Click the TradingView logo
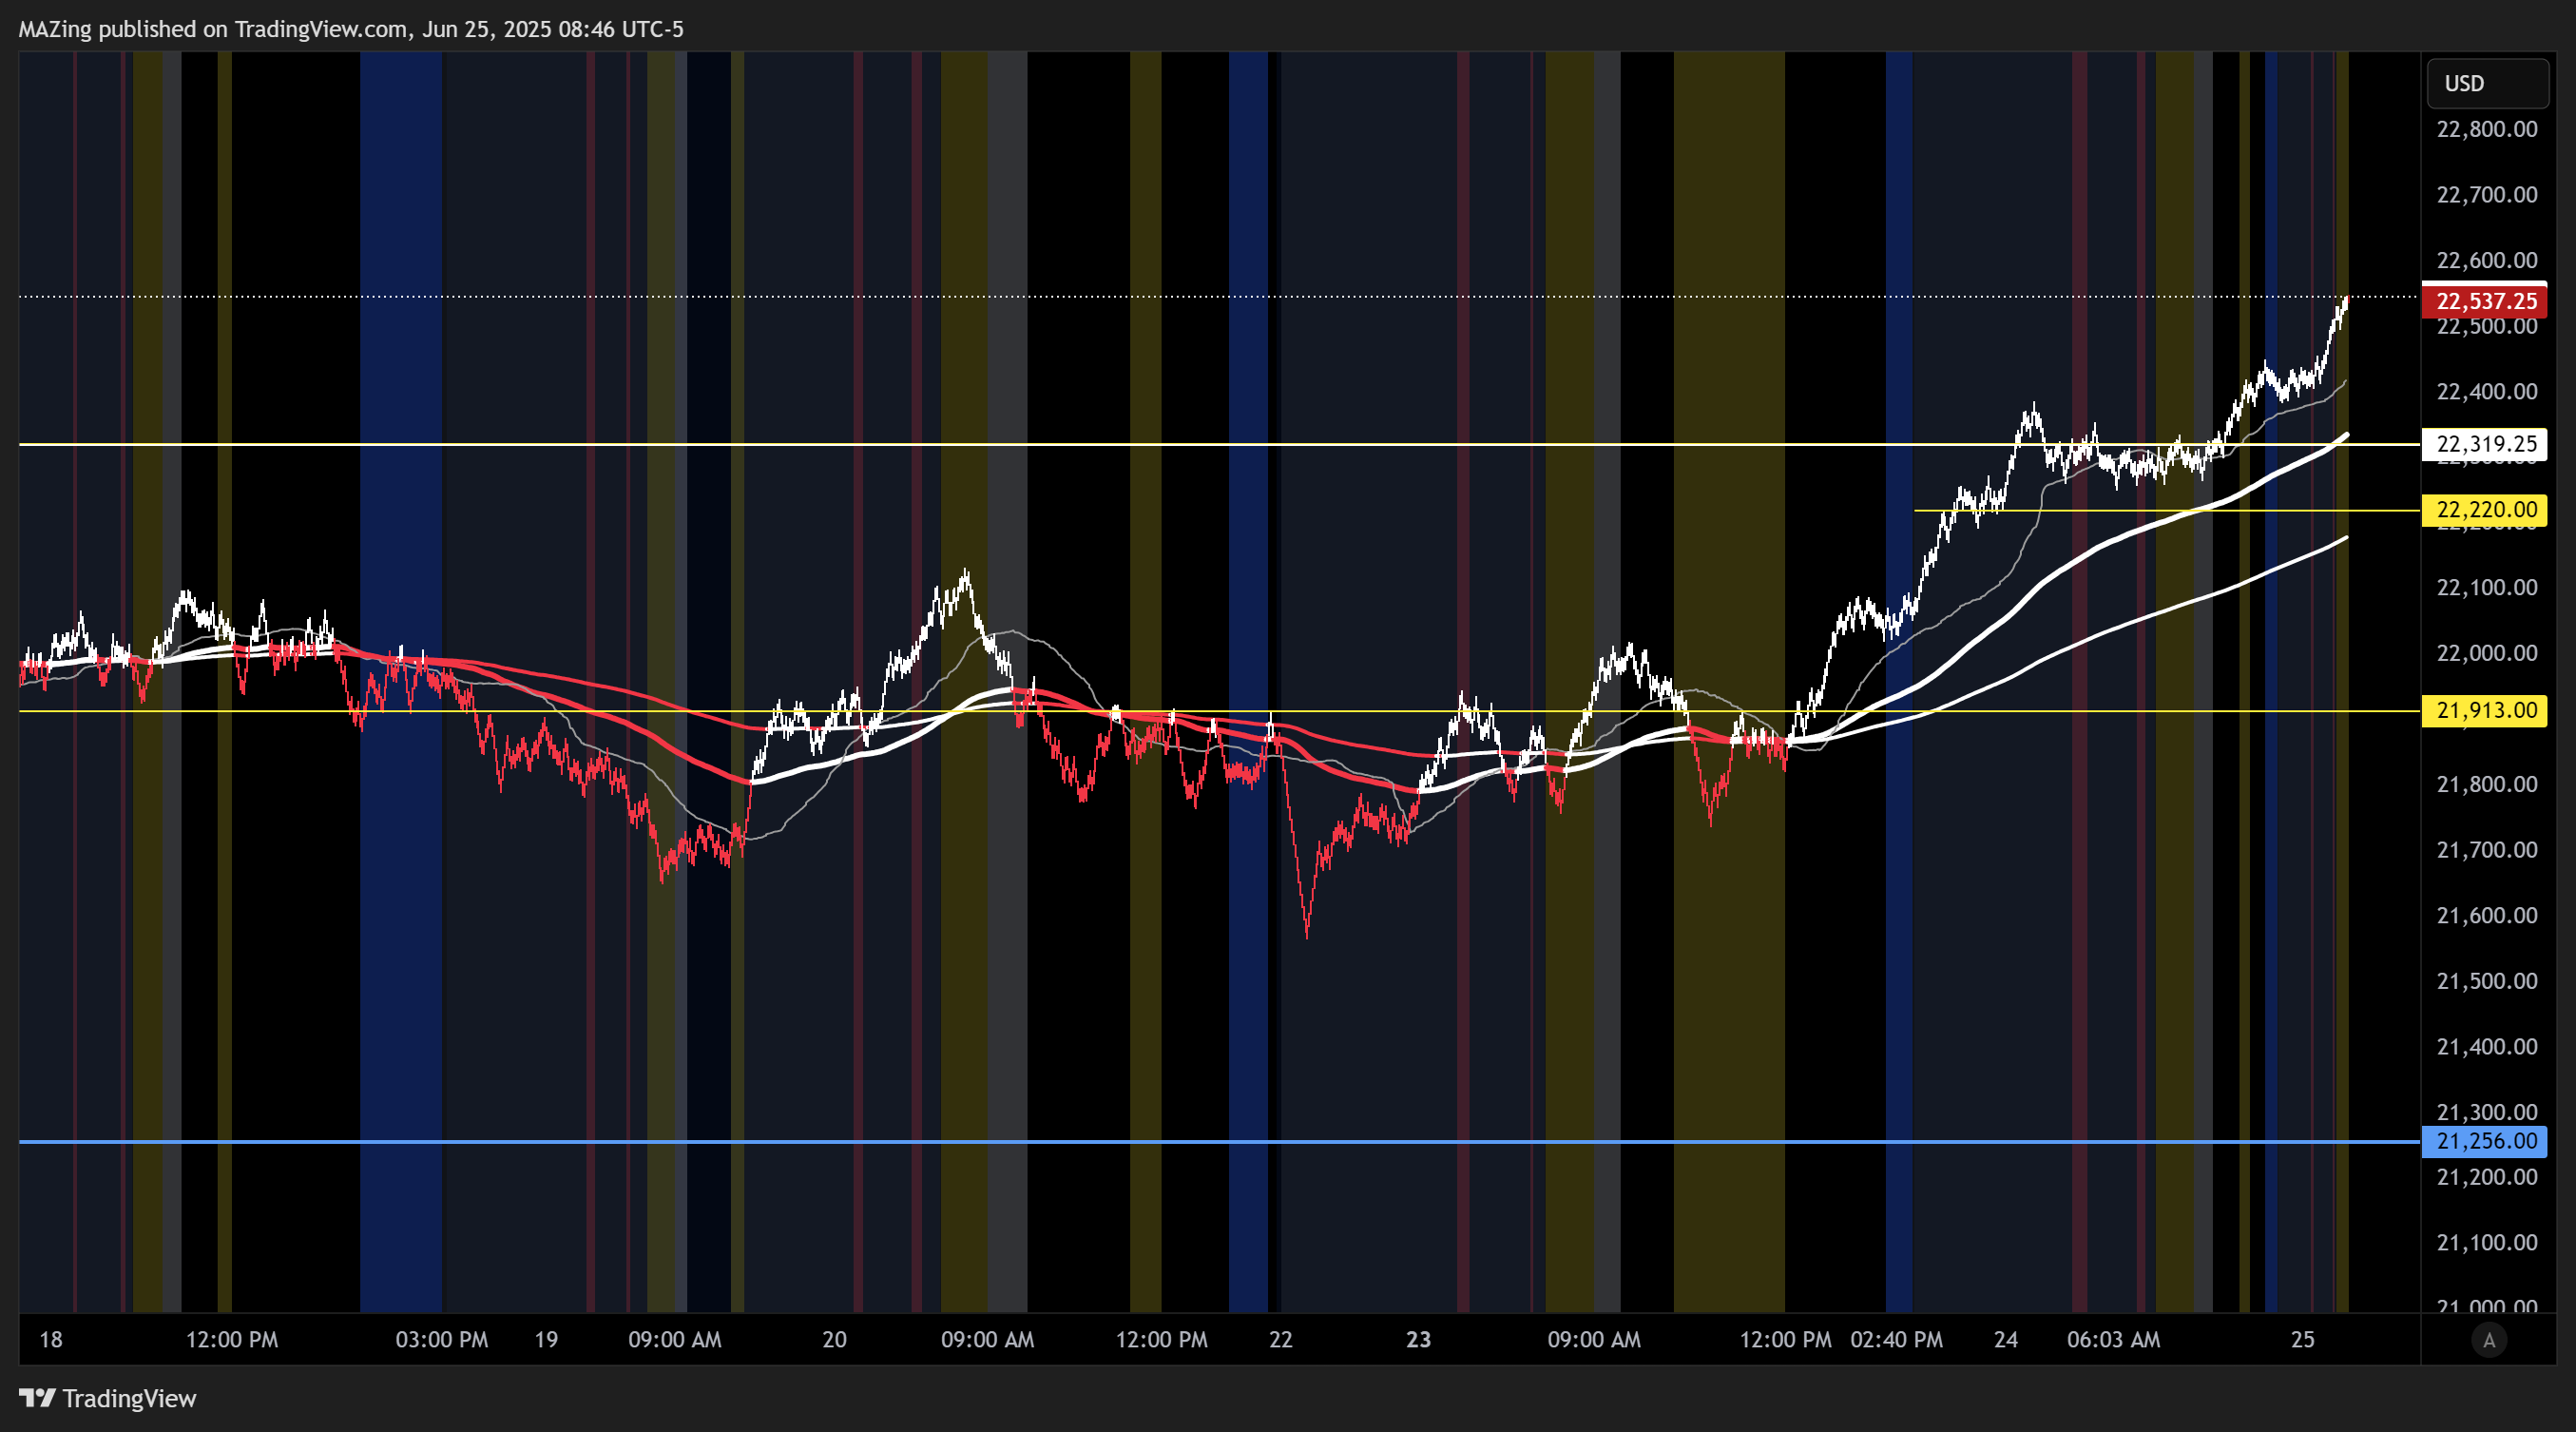2576x1432 pixels. tap(108, 1398)
